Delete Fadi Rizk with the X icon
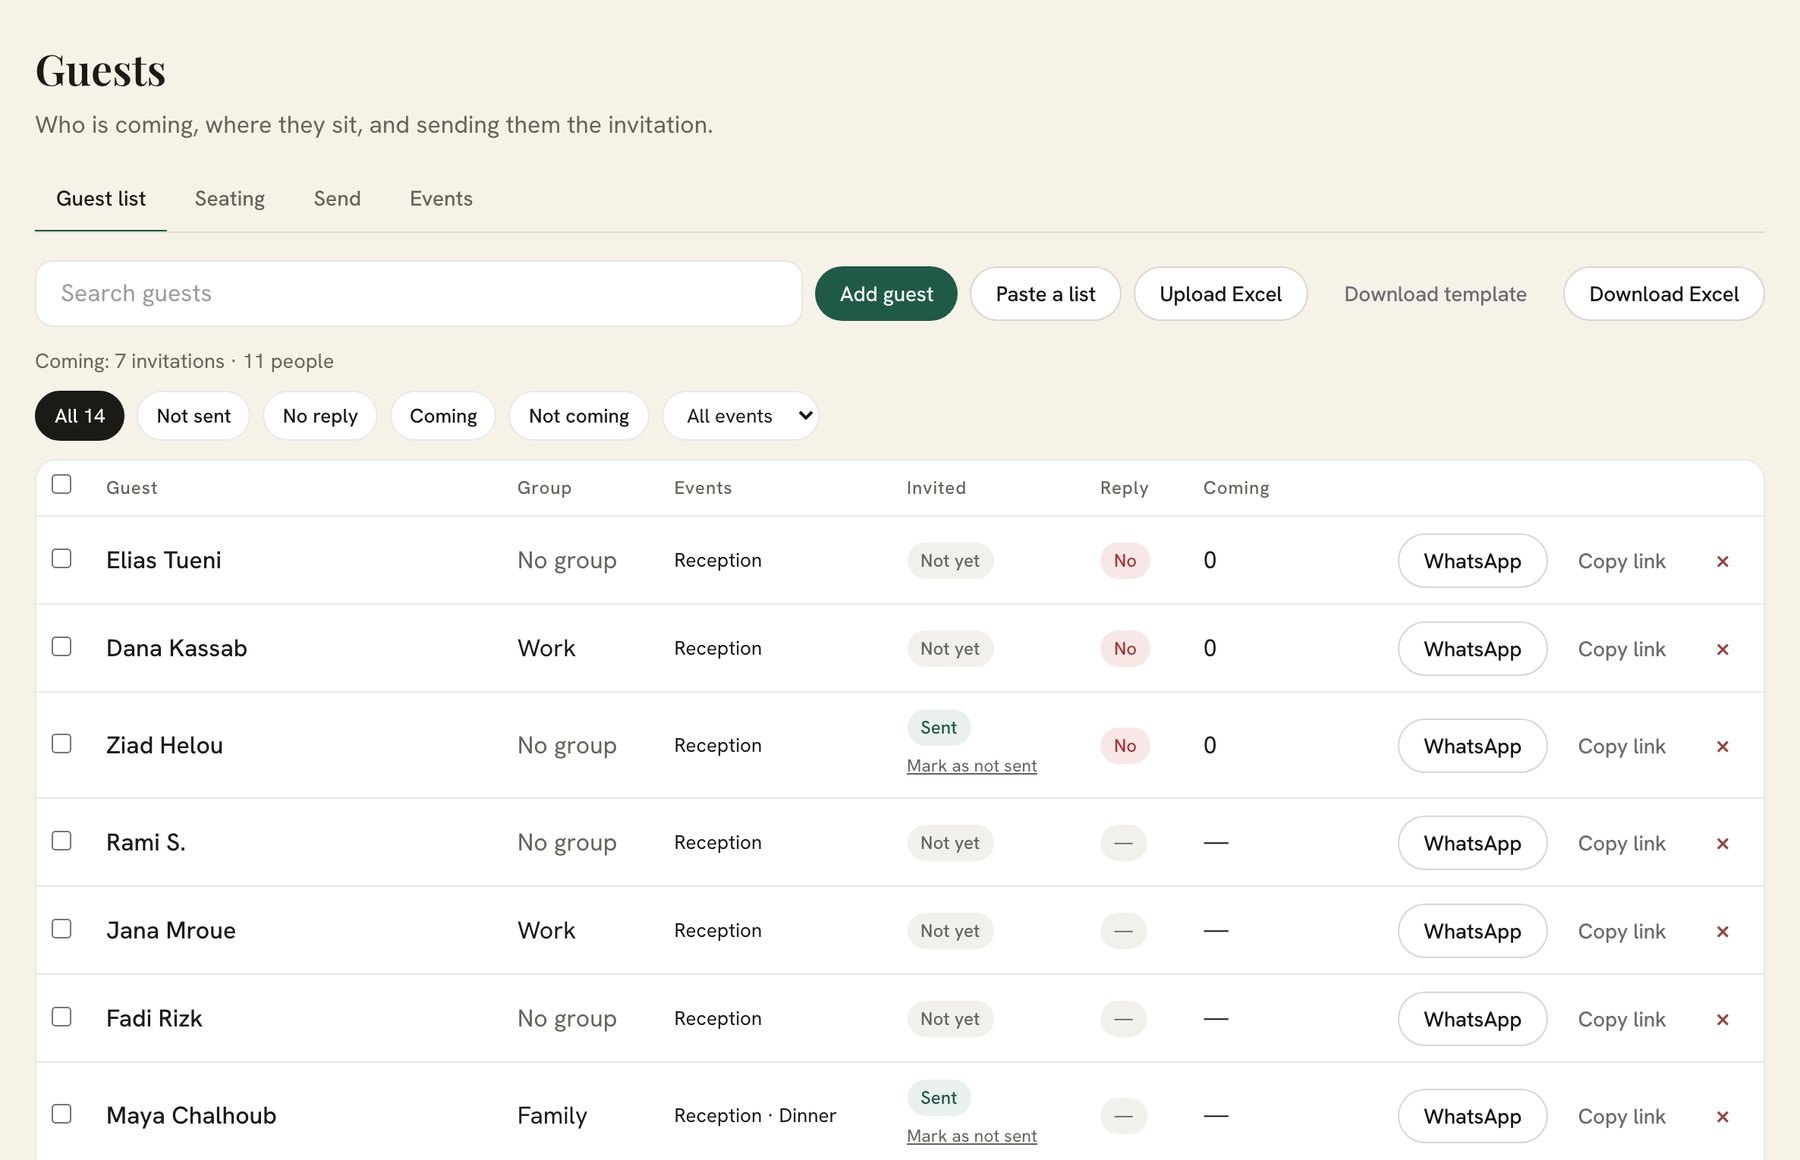The width and height of the screenshot is (1800, 1160). tap(1722, 1019)
